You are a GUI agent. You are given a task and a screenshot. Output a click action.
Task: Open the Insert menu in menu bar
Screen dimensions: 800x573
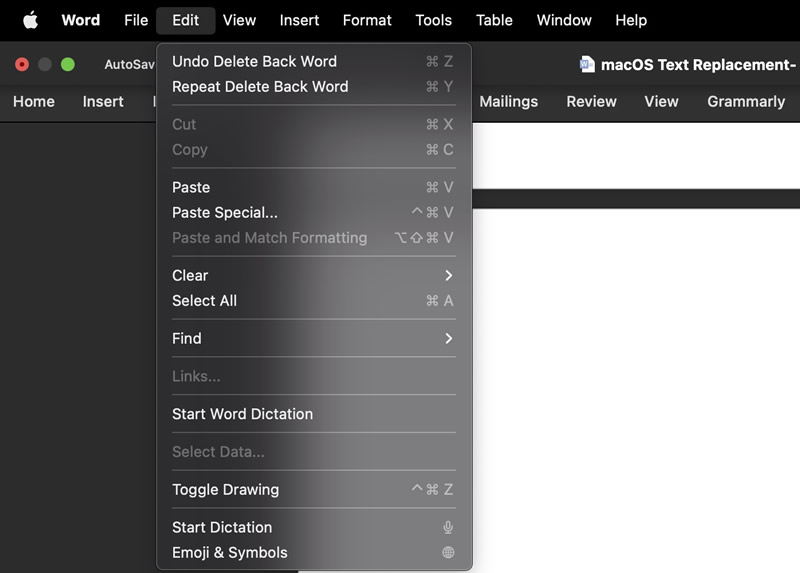(x=299, y=20)
